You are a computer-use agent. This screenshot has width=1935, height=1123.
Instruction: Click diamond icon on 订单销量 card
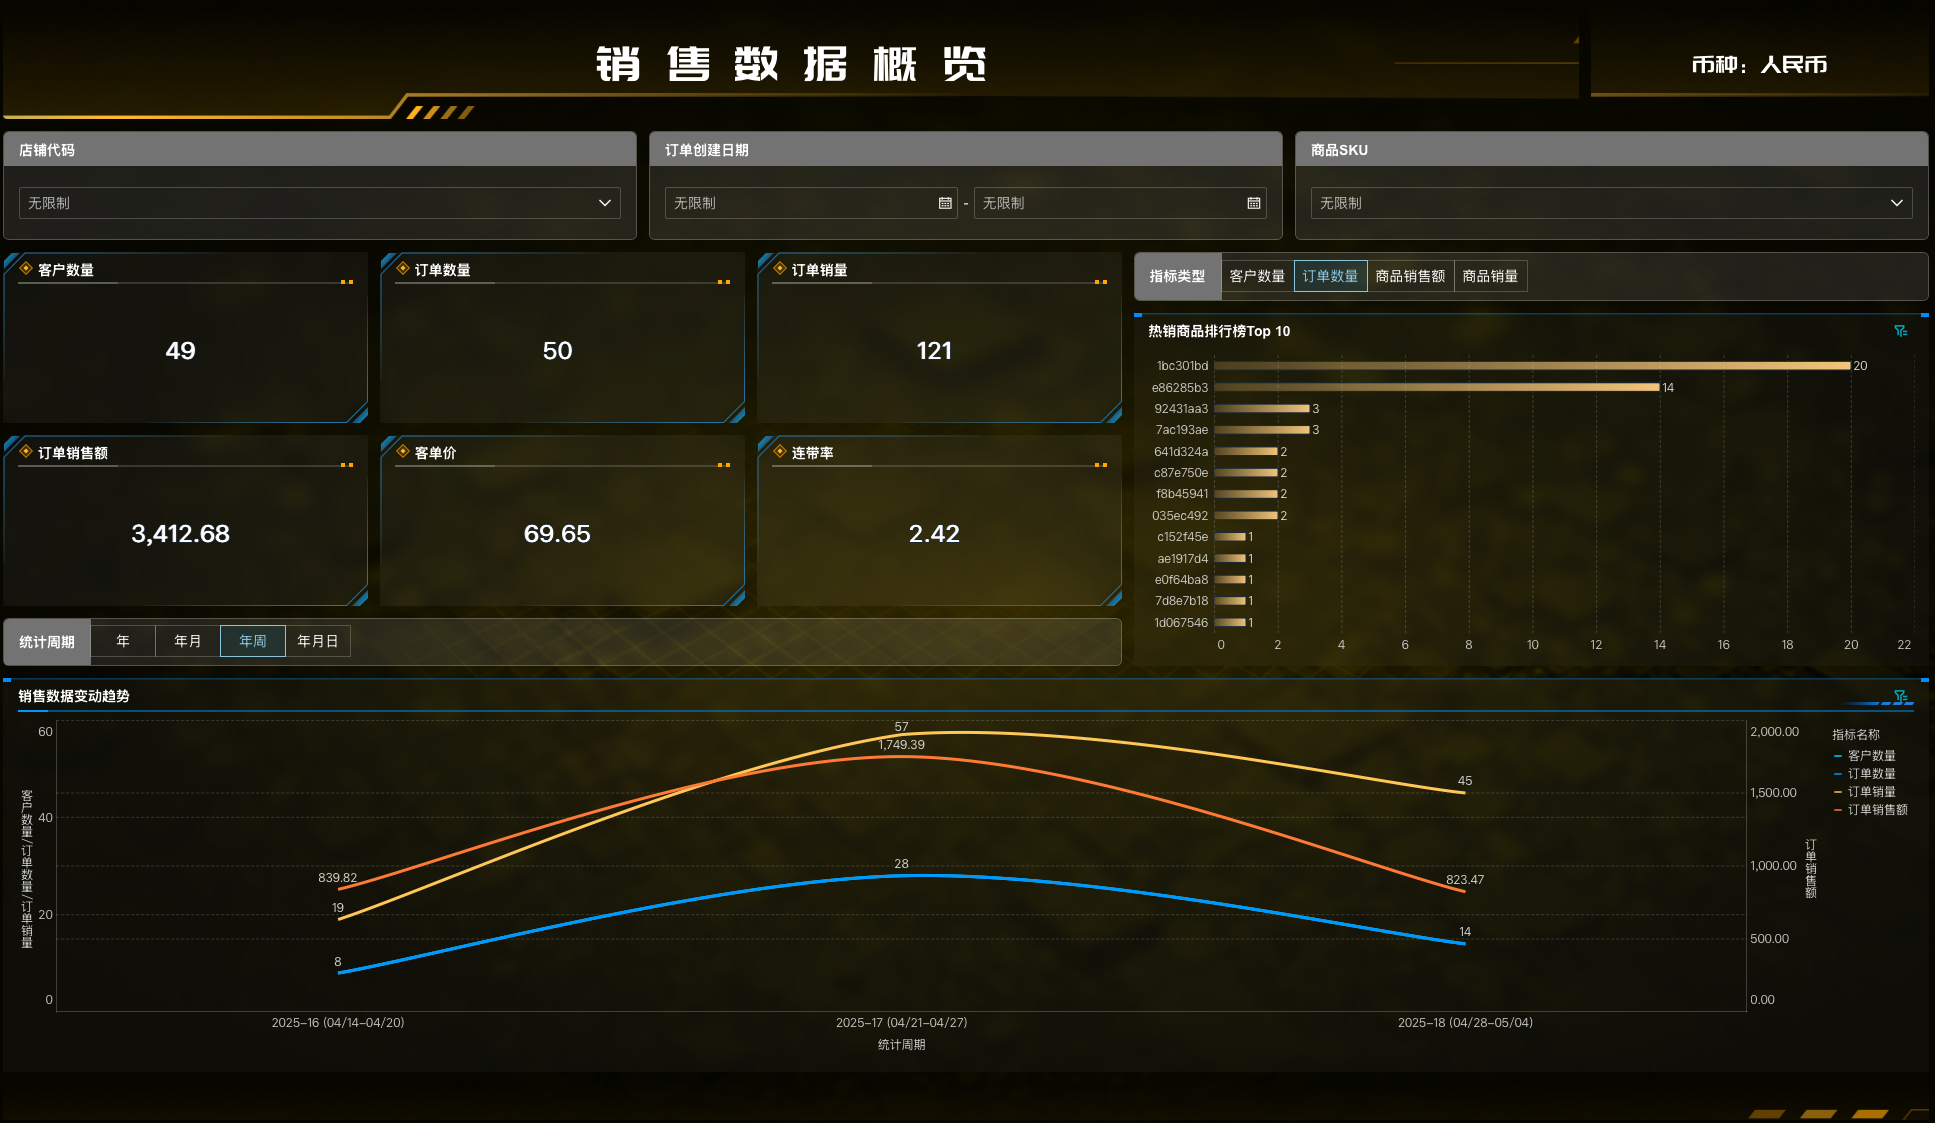click(x=780, y=268)
